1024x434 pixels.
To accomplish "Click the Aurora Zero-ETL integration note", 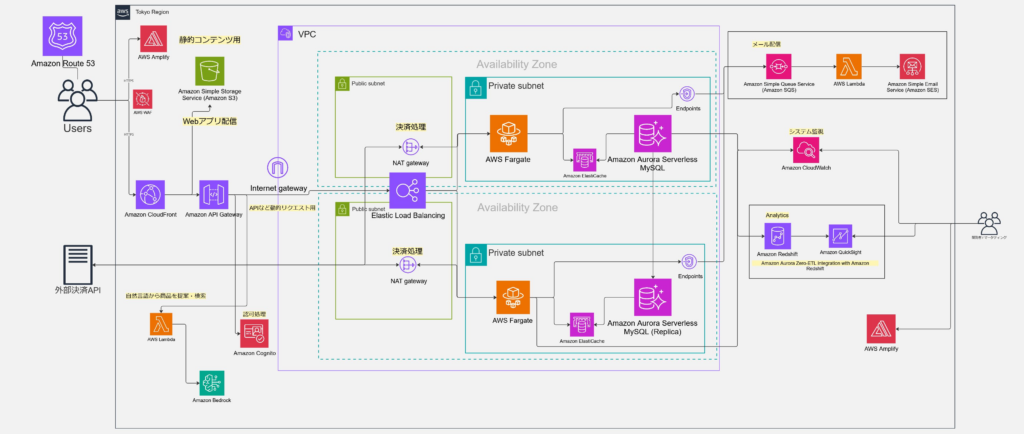I will point(815,265).
